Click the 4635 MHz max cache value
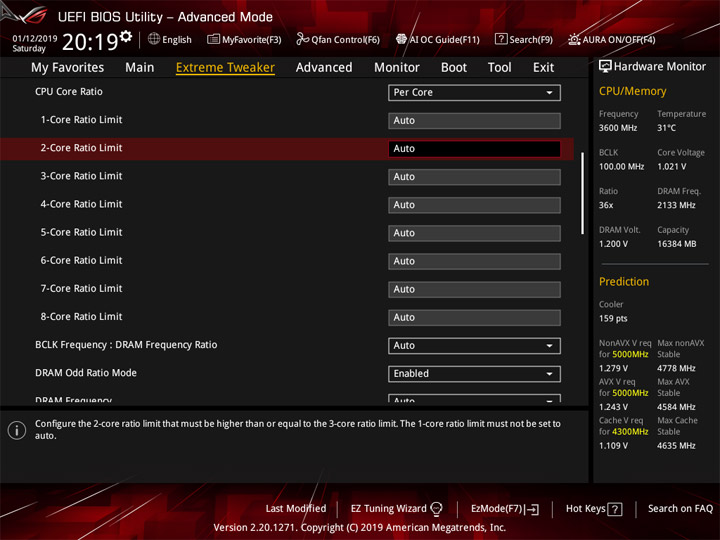This screenshot has width=720, height=540. (x=676, y=445)
